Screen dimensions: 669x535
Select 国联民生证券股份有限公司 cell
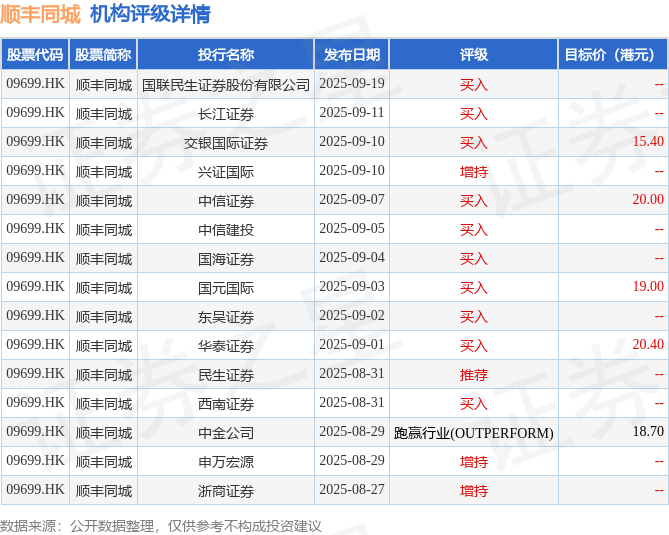pos(226,85)
